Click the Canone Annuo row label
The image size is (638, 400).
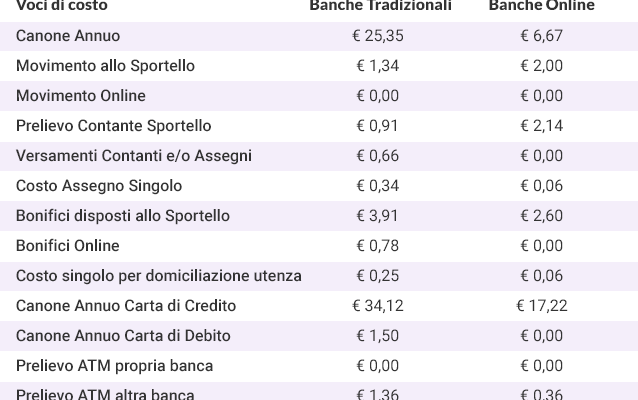[68, 36]
